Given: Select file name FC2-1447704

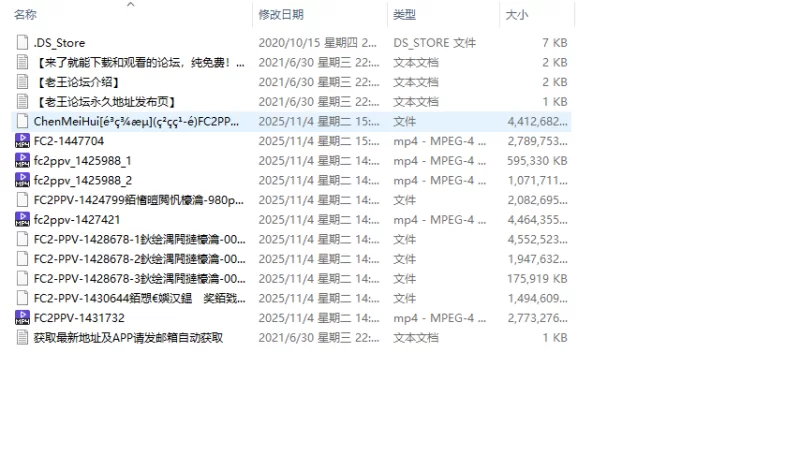Looking at the screenshot, I should click(x=69, y=141).
